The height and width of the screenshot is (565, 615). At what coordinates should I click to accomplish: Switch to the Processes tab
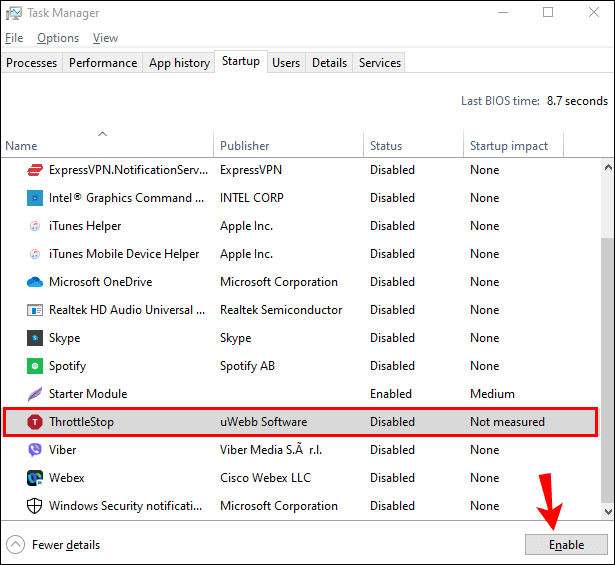click(x=32, y=63)
